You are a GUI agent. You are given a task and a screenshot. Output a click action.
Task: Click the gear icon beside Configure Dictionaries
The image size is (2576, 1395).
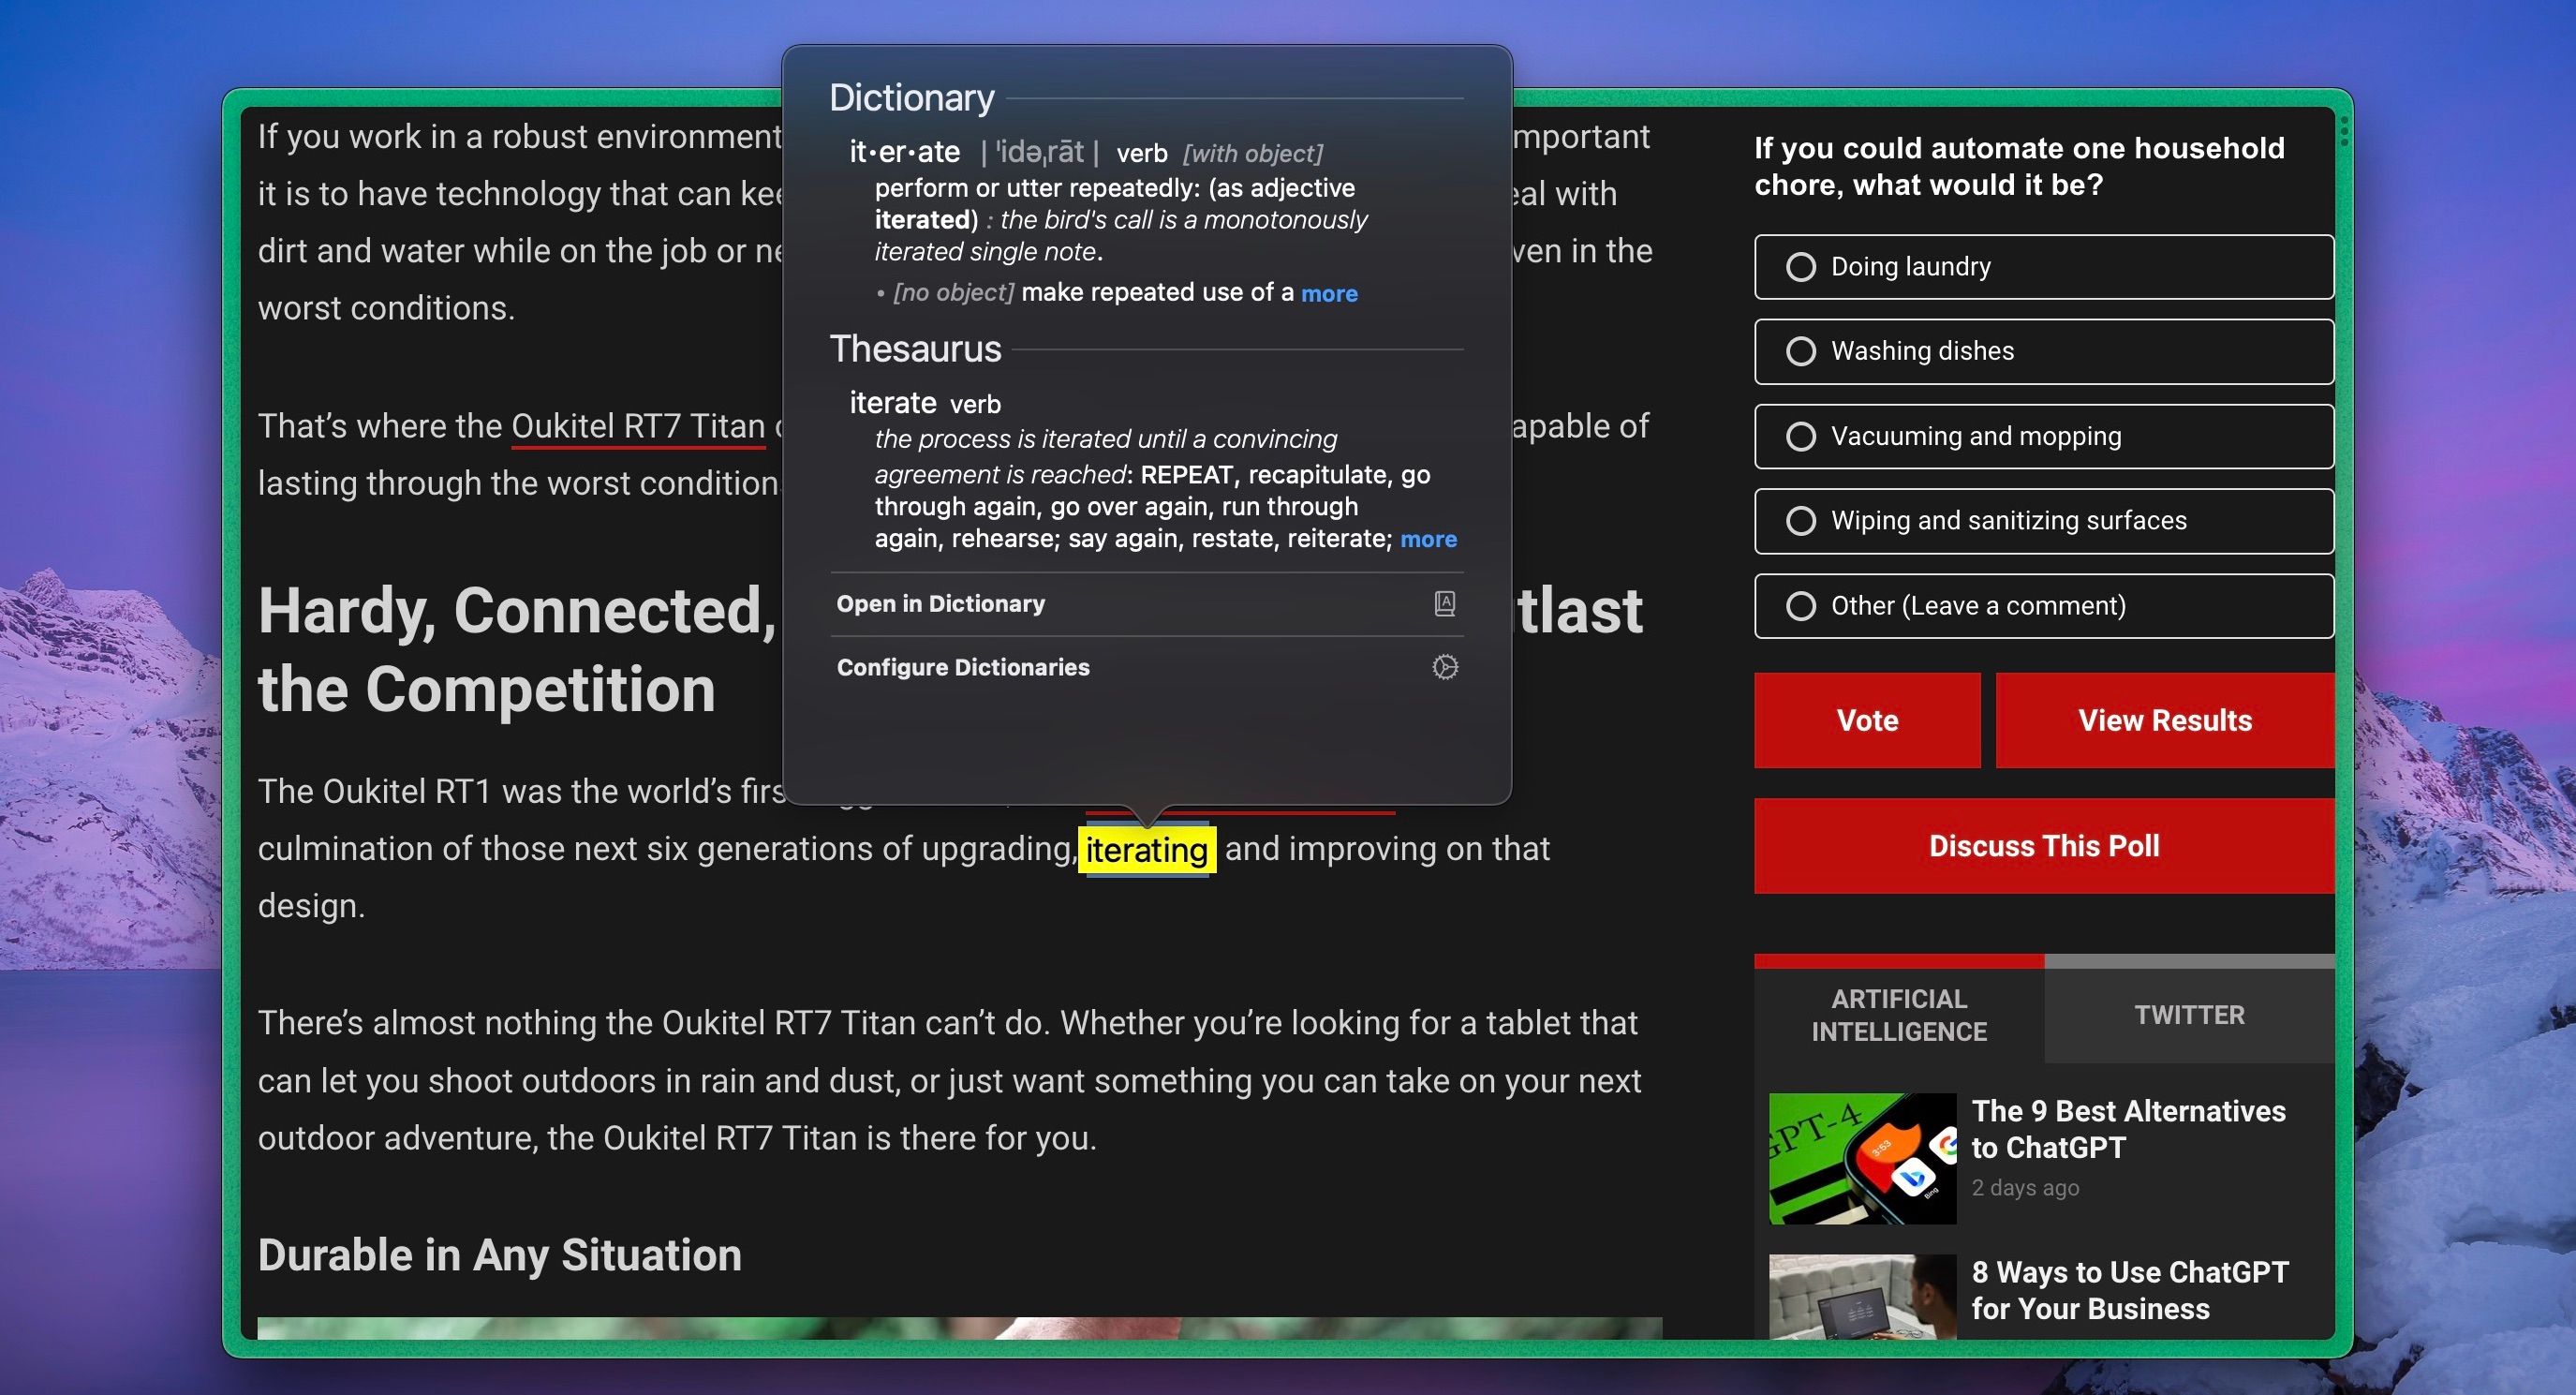pyautogui.click(x=1447, y=666)
